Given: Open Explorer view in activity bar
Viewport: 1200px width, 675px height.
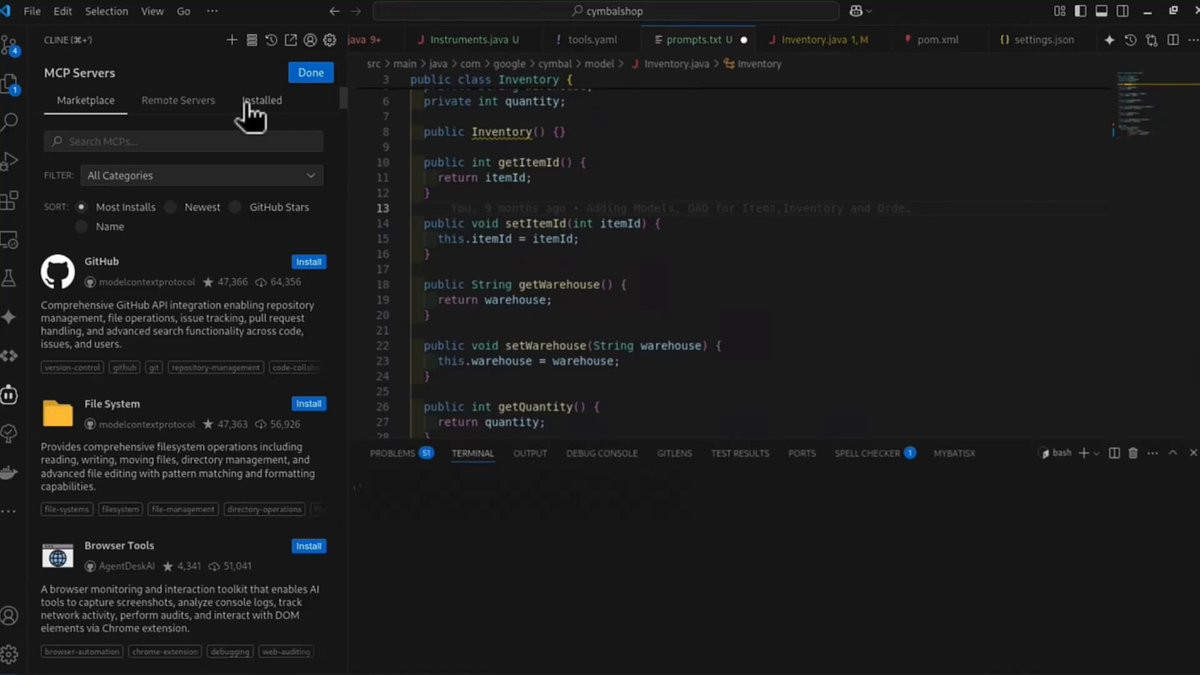Looking at the screenshot, I should point(10,84).
